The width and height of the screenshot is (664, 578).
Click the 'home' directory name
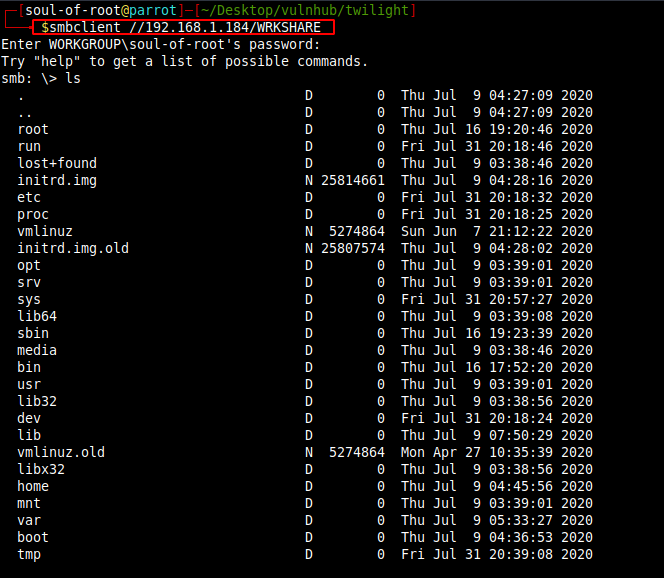point(33,486)
